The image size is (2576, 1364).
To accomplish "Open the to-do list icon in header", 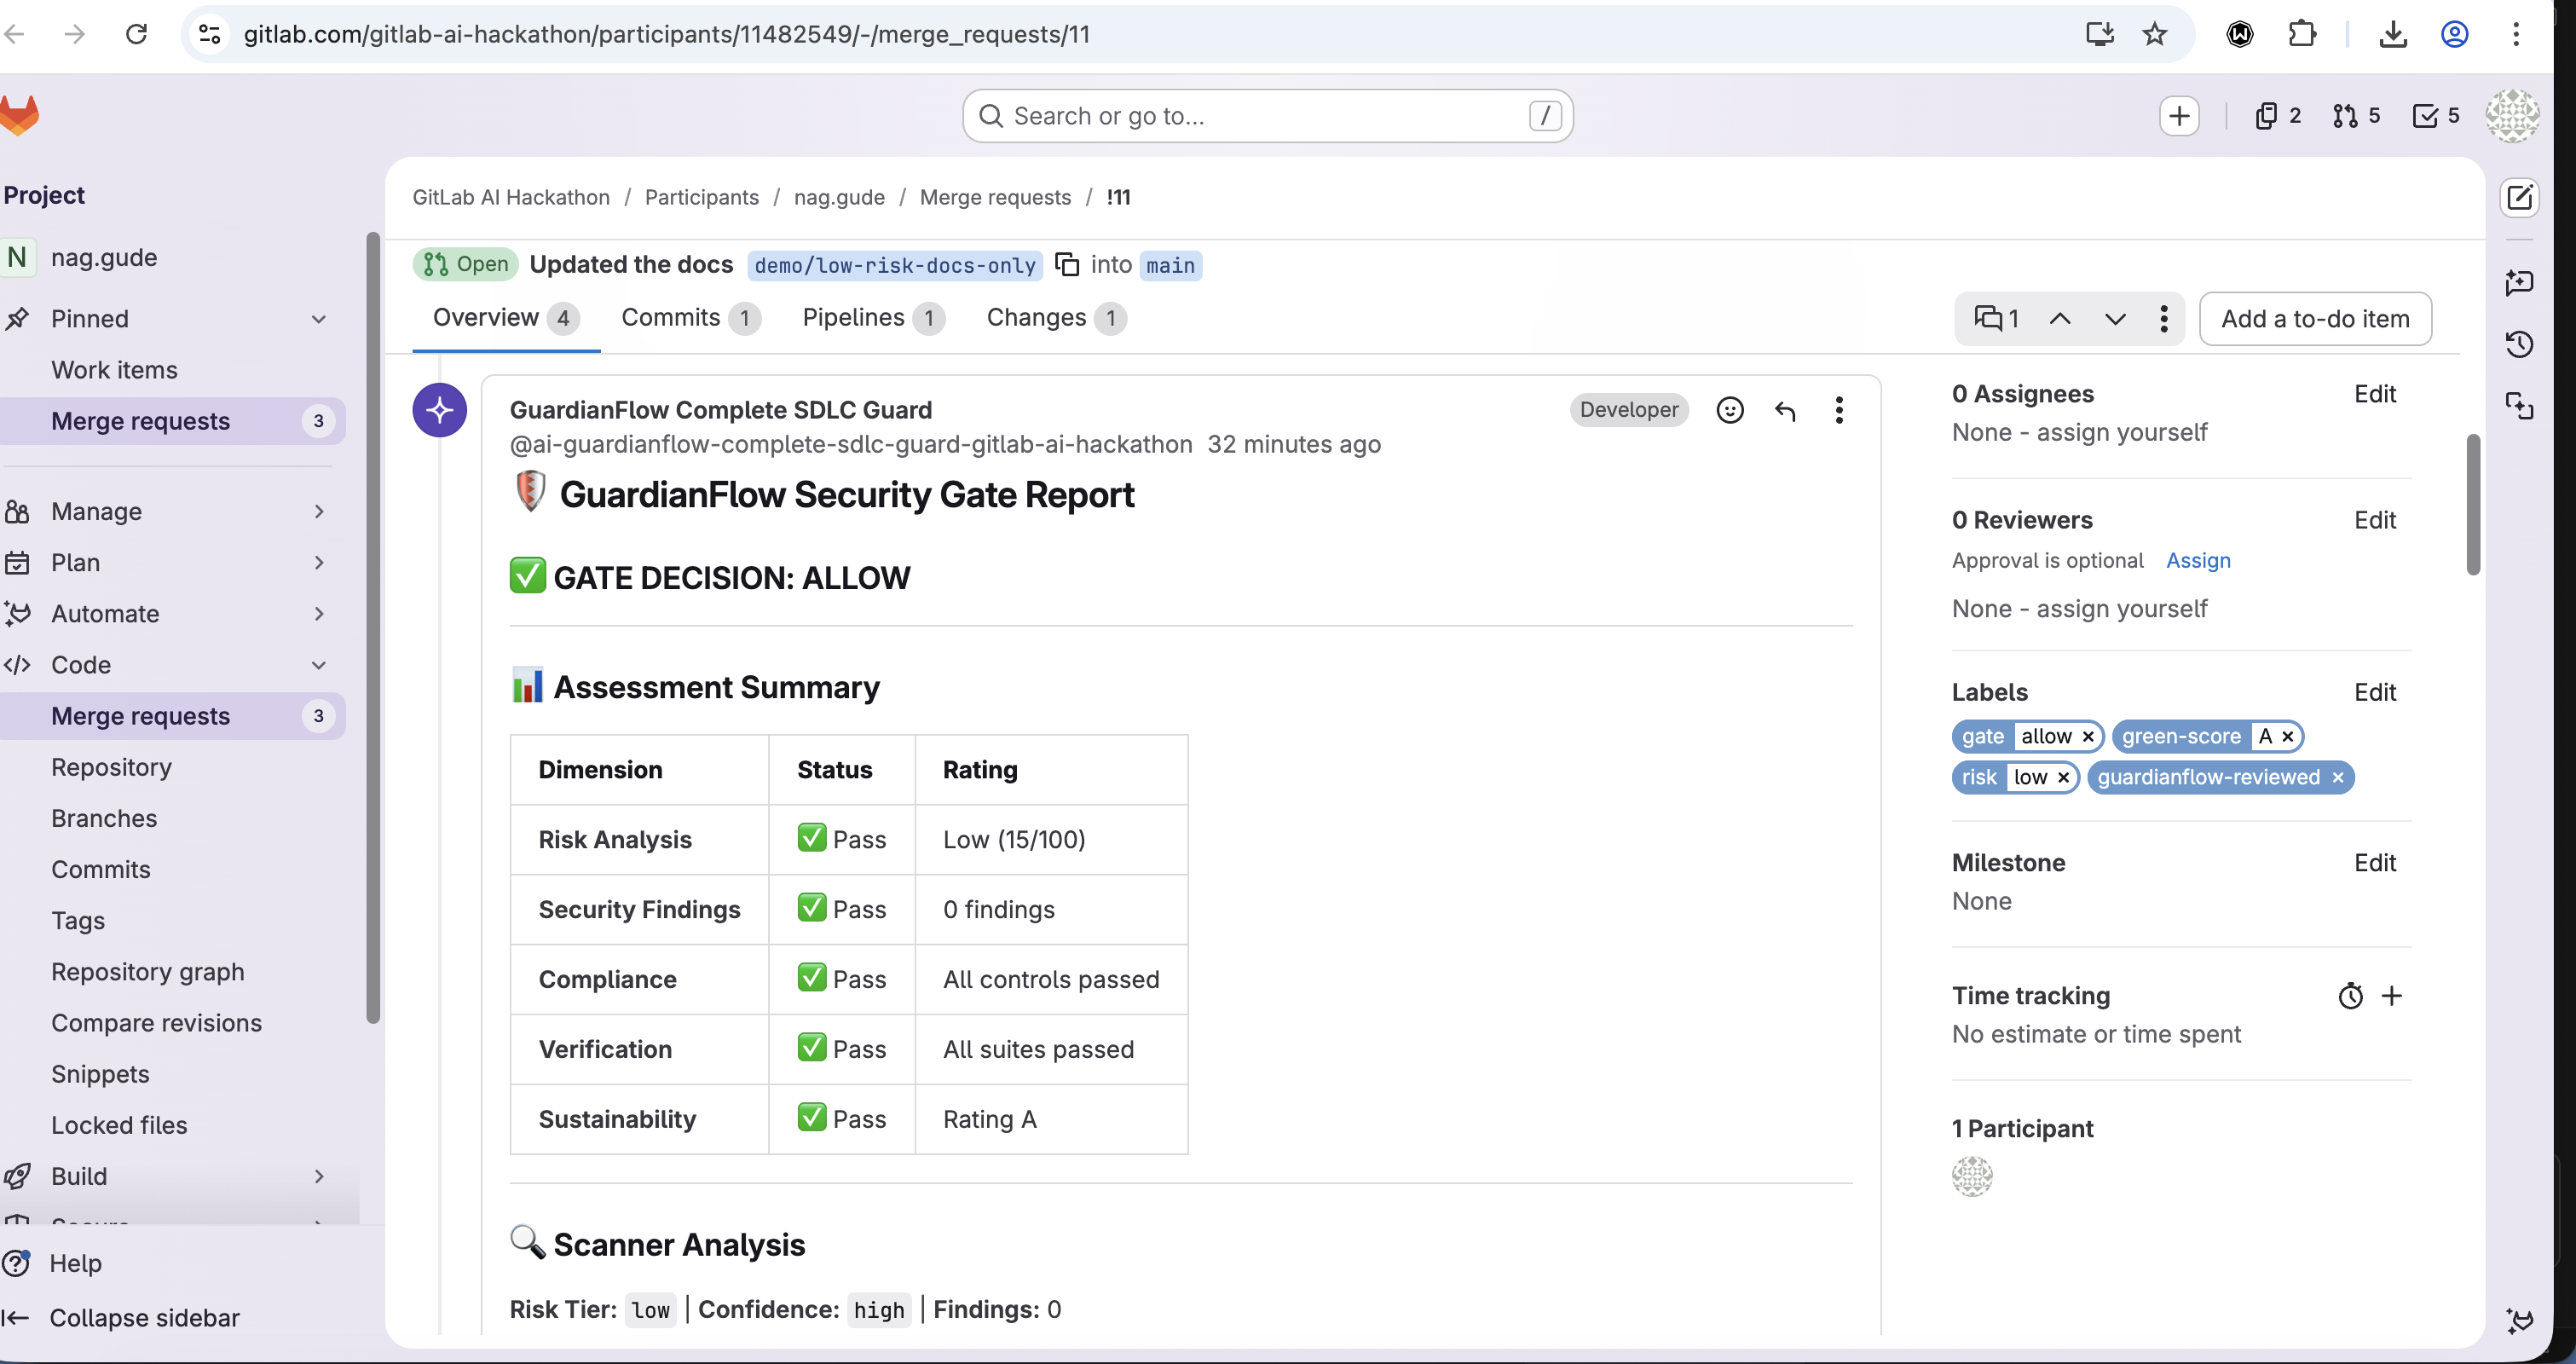I will pyautogui.click(x=2435, y=116).
